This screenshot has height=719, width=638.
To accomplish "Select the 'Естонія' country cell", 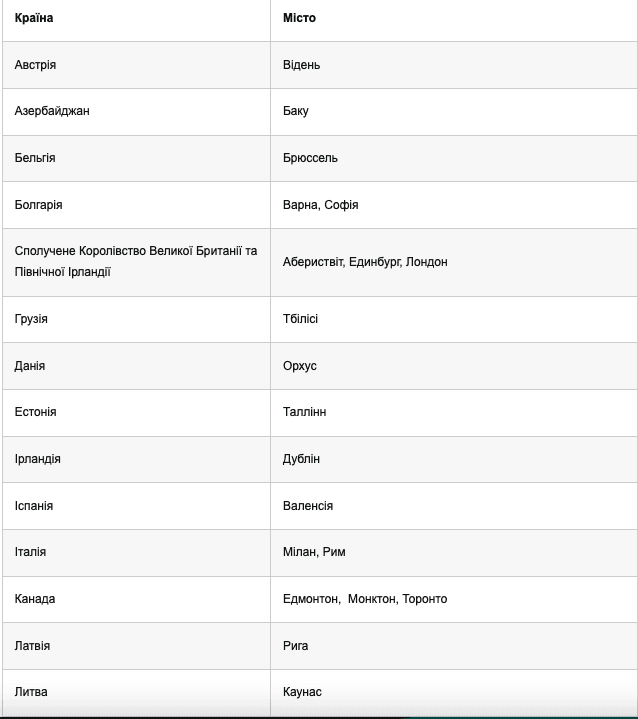I will point(36,412).
